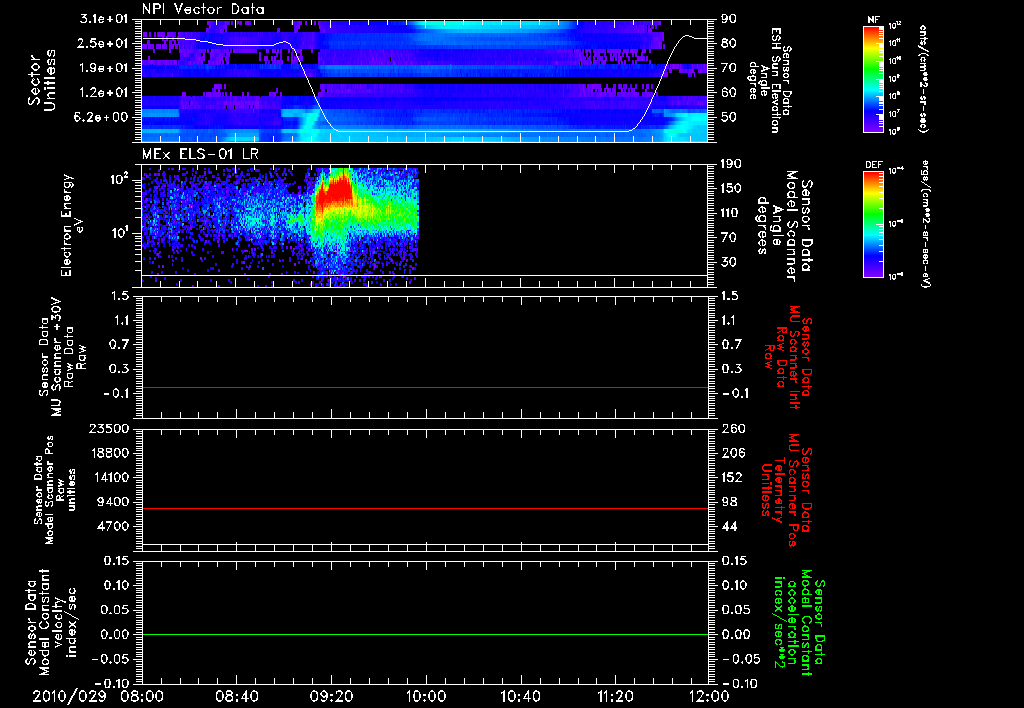Click the '14100' scanner position axis value
Viewport: 1024px width, 708px height.
click(x=109, y=477)
